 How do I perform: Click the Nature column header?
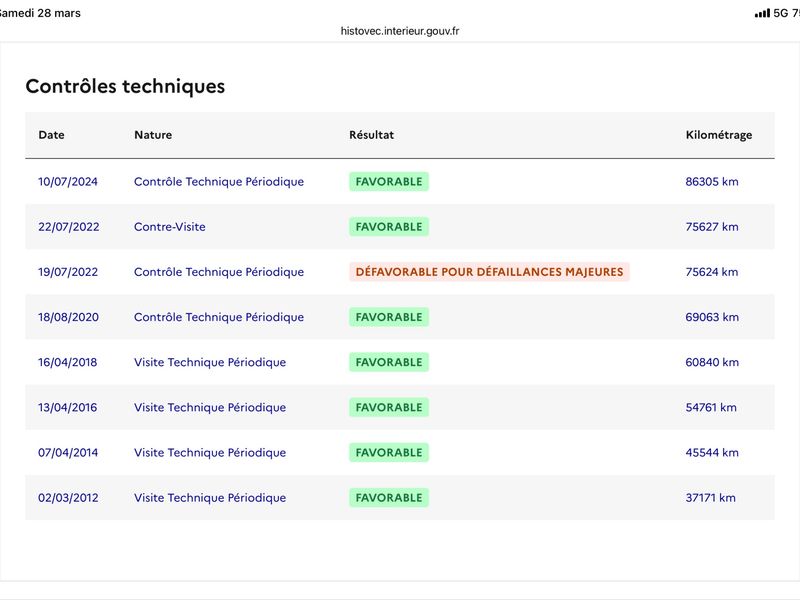point(153,135)
